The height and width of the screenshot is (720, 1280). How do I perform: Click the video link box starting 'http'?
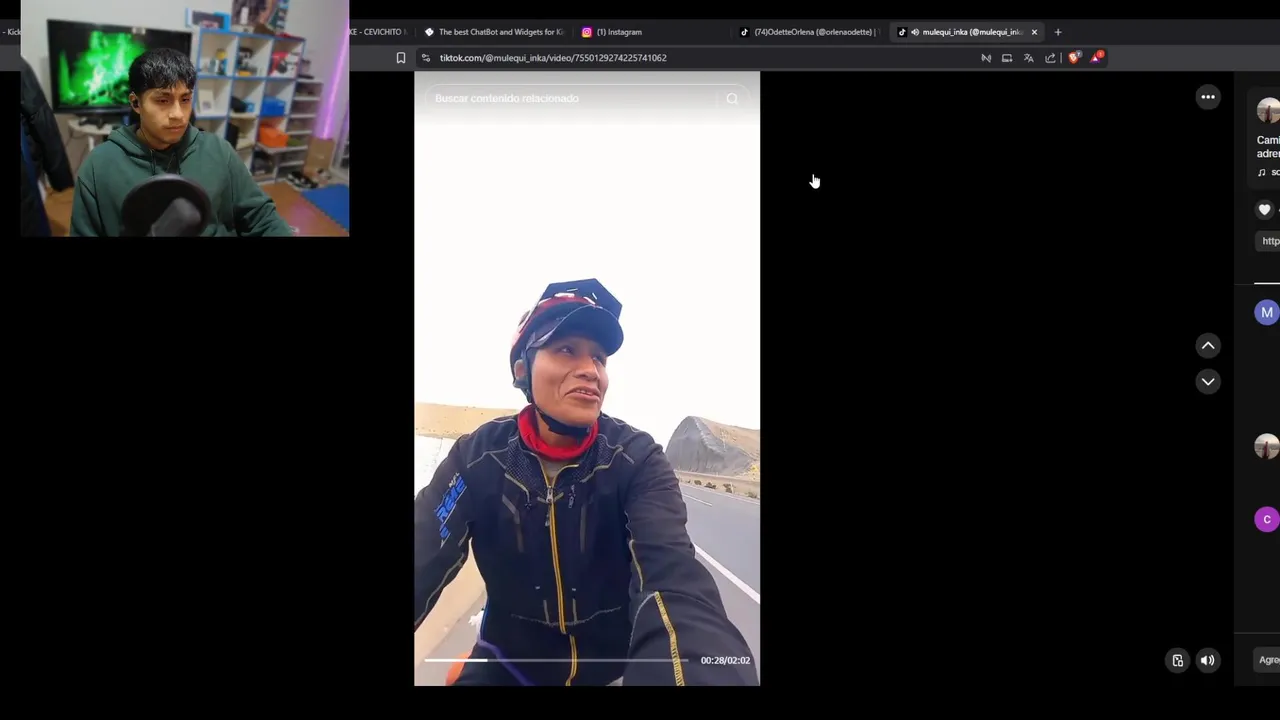pos(1268,241)
